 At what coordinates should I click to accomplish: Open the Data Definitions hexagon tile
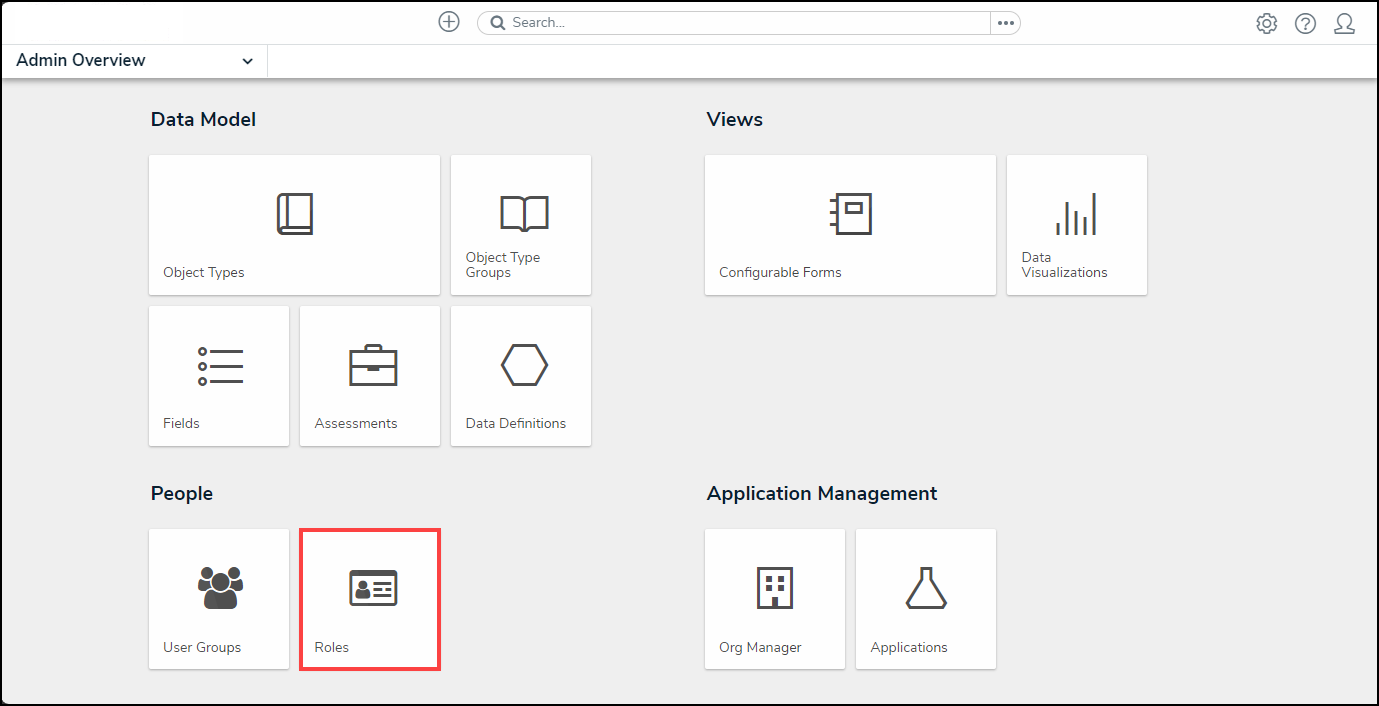(521, 375)
